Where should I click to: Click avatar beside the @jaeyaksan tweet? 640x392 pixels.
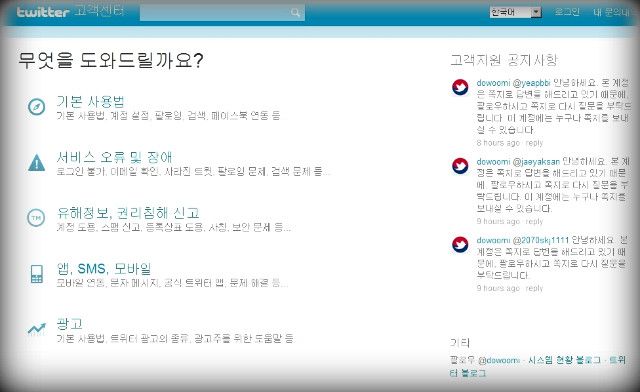click(460, 166)
